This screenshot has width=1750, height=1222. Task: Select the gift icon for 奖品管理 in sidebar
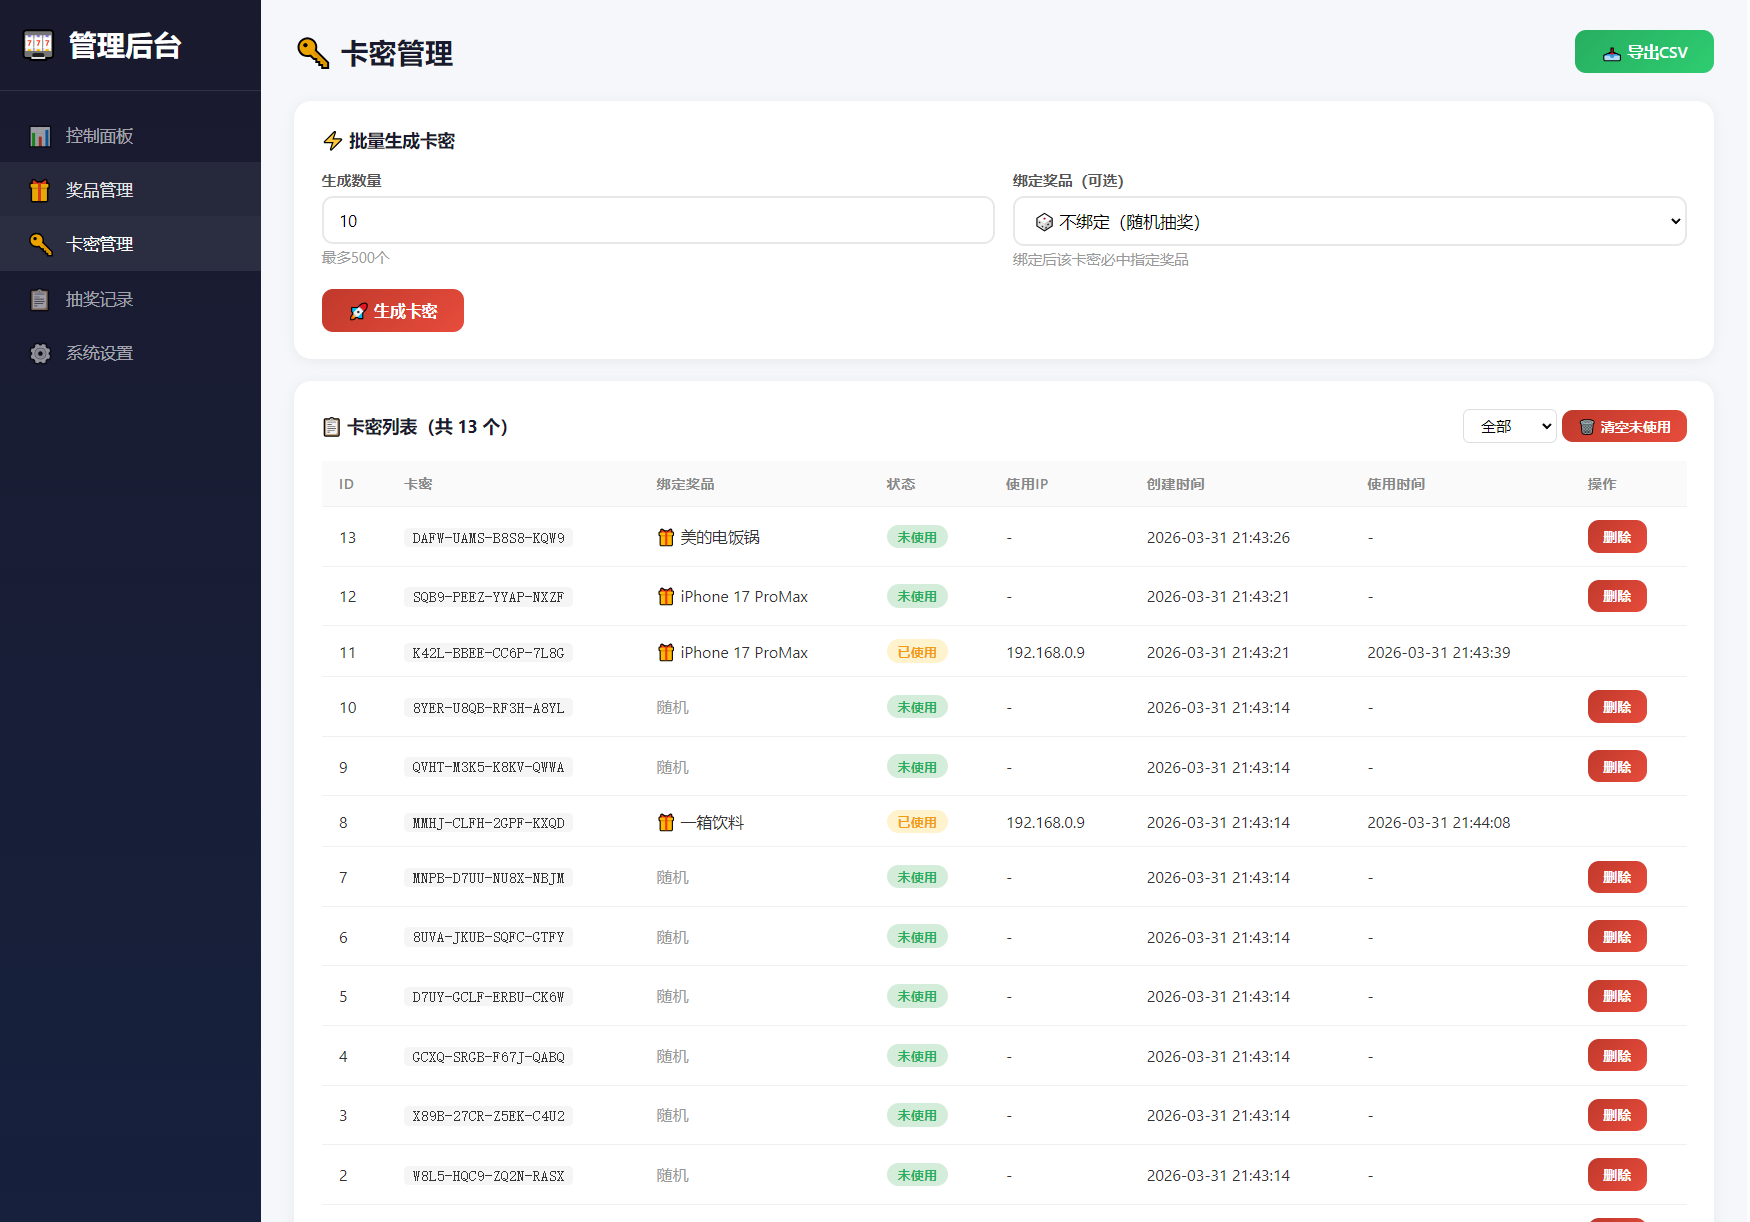[x=39, y=190]
